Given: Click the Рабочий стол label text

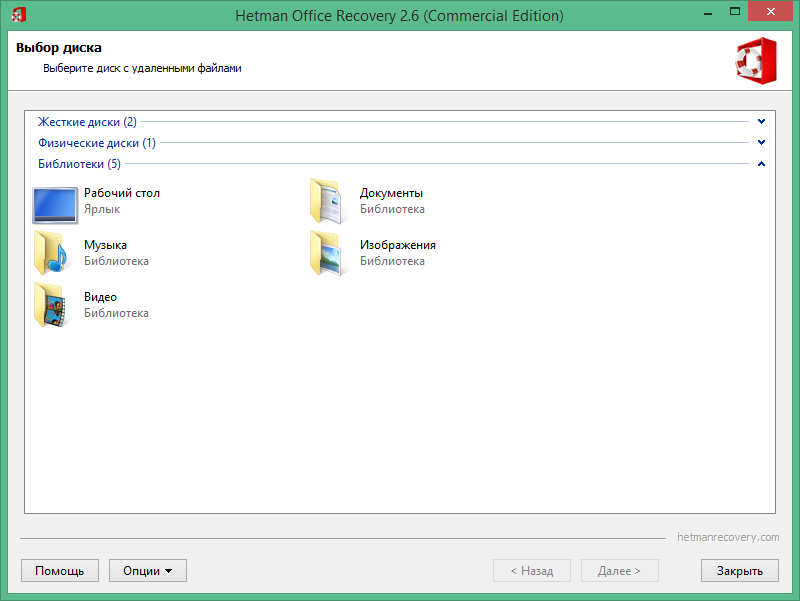Looking at the screenshot, I should point(122,193).
